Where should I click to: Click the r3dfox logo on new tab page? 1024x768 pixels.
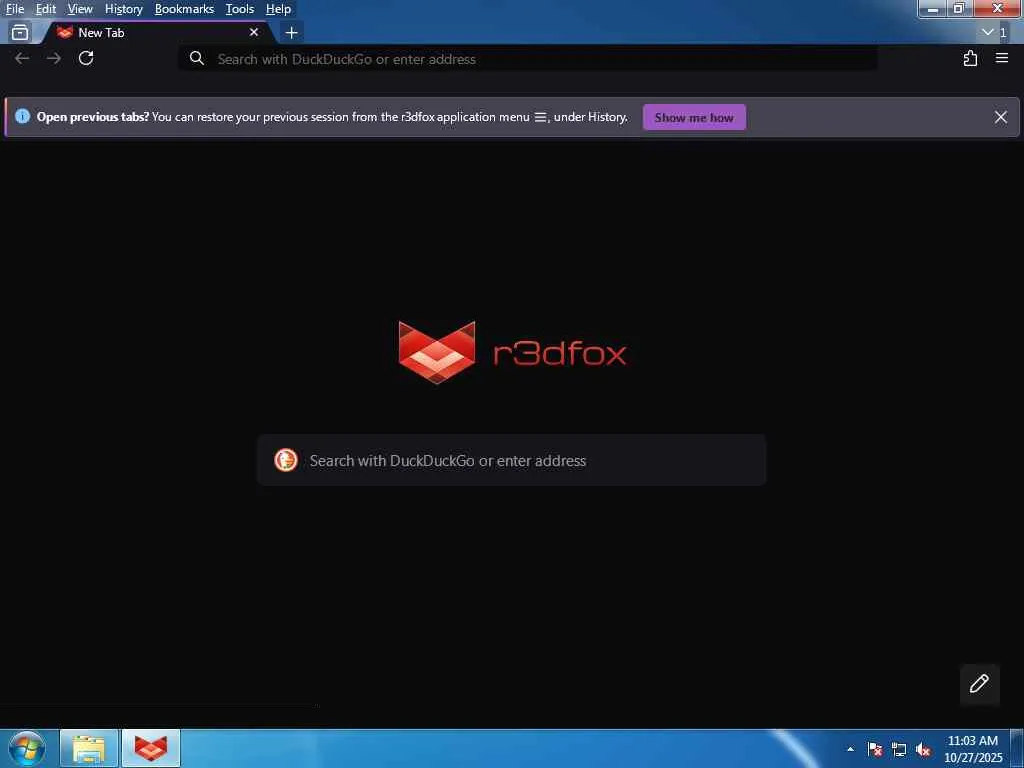click(x=512, y=353)
